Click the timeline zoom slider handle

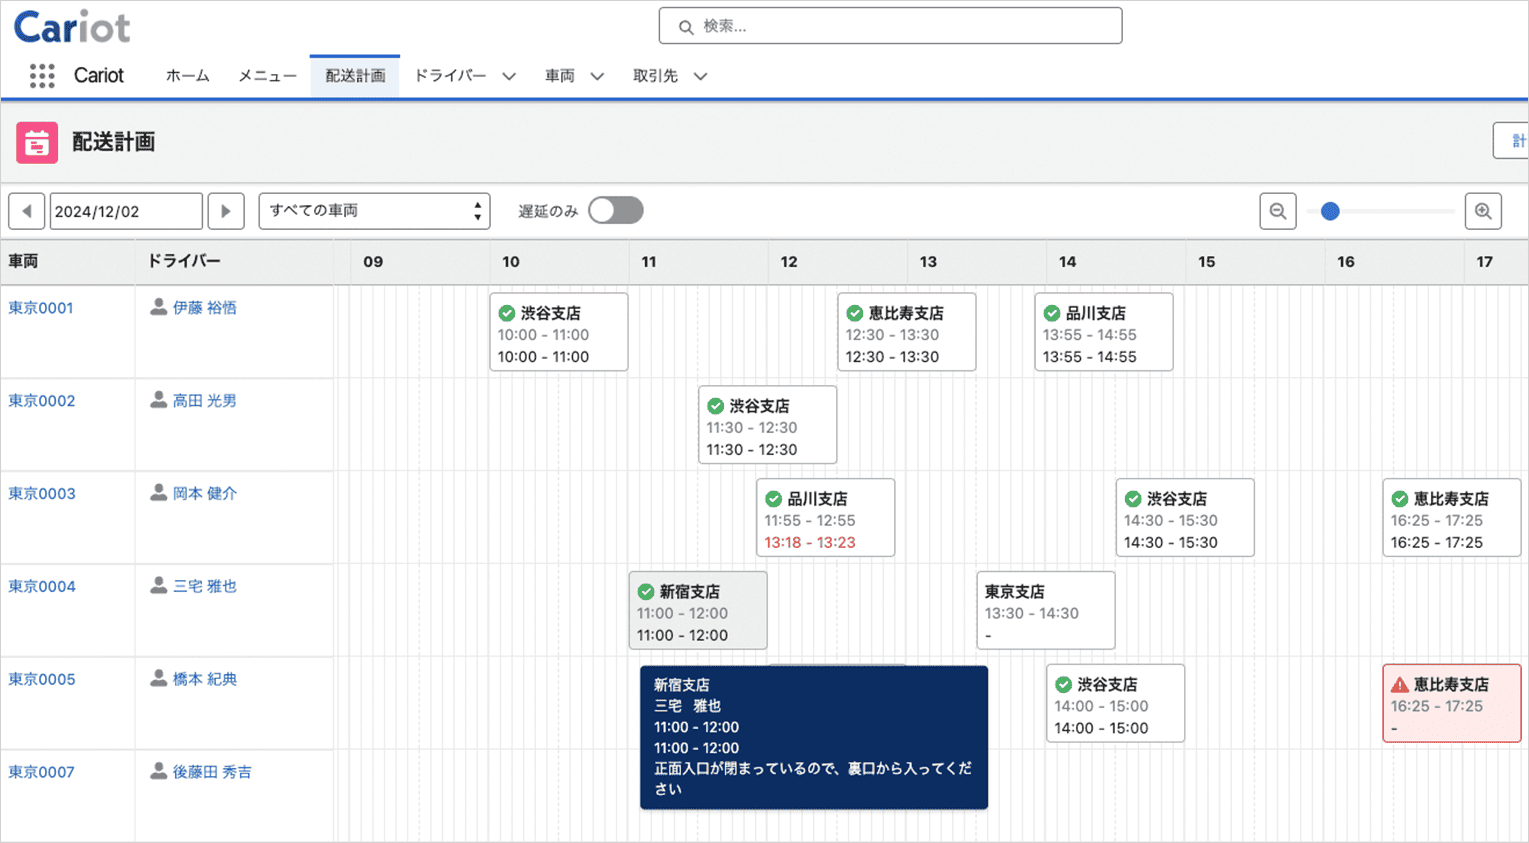1330,211
